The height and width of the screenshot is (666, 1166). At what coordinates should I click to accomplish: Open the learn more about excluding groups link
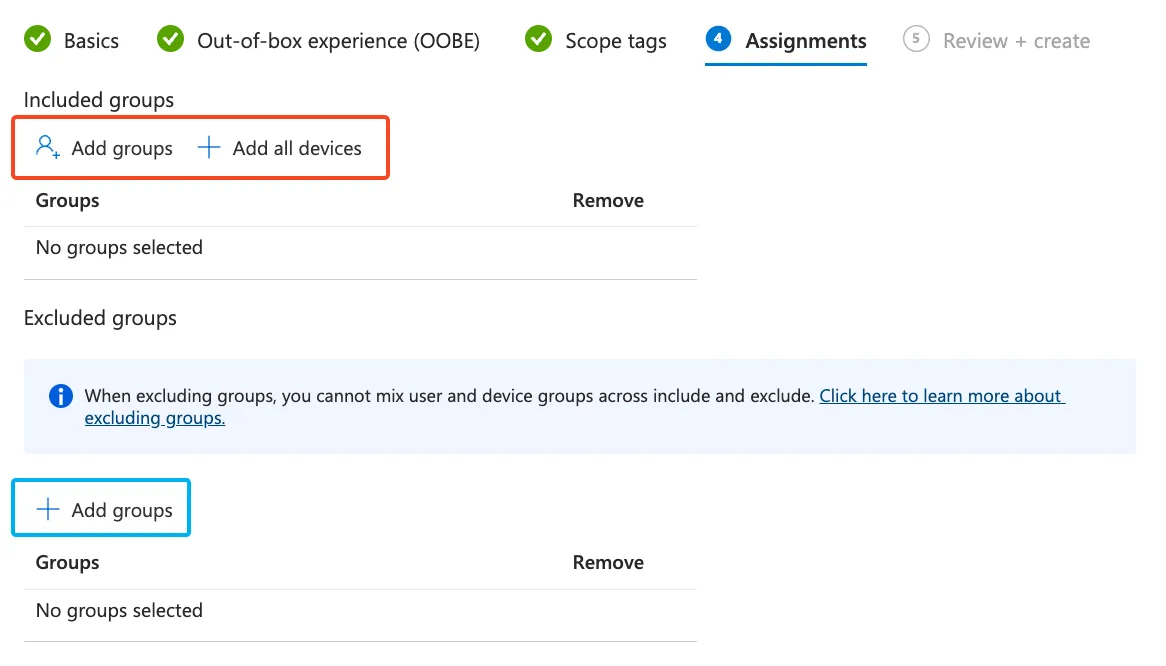tap(942, 396)
